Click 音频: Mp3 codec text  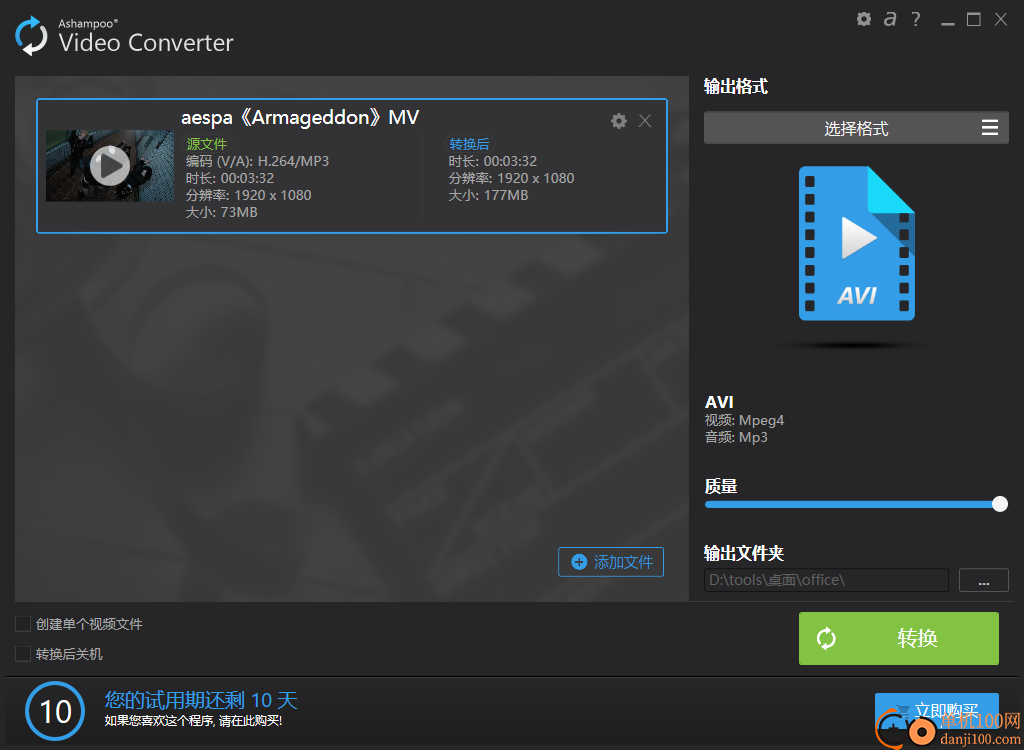point(737,437)
